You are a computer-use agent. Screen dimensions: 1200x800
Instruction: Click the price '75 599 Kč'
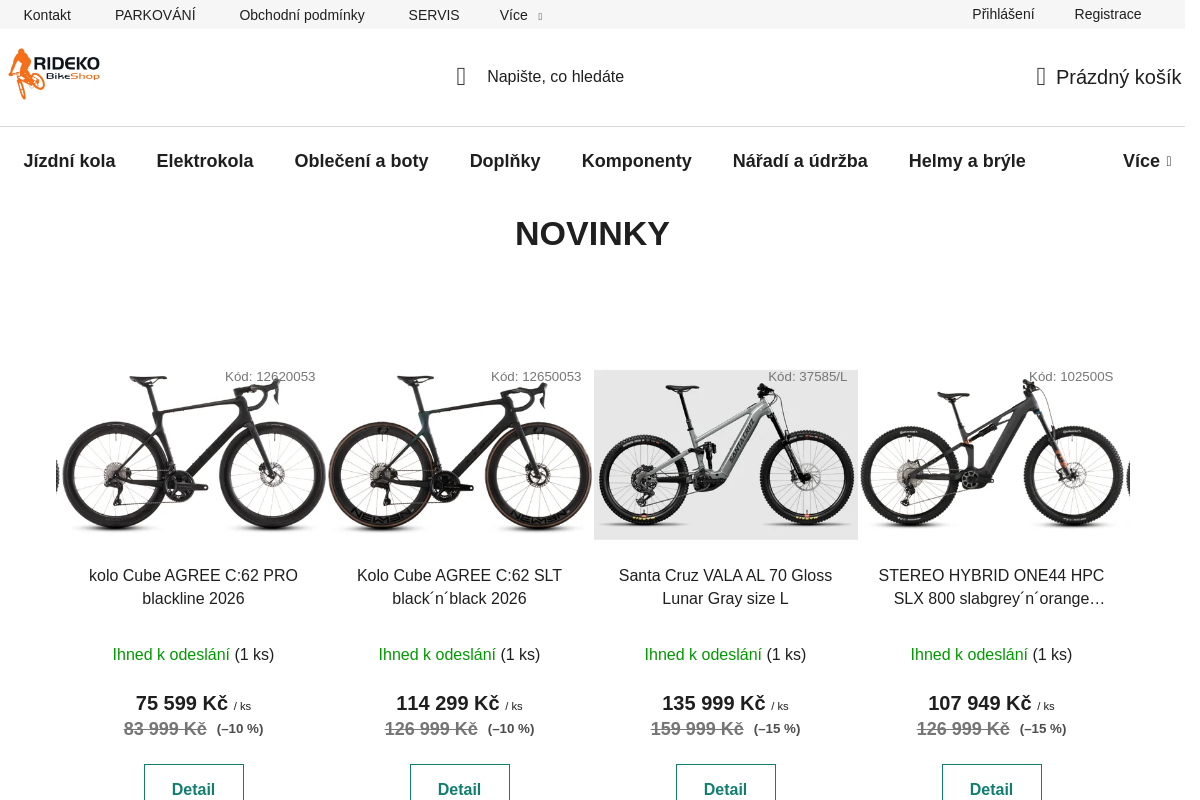click(182, 703)
